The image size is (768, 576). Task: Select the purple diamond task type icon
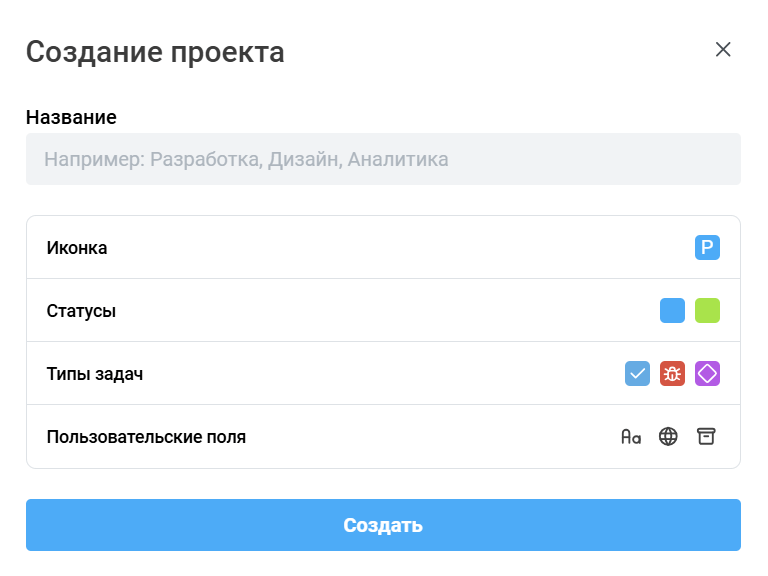tap(707, 374)
